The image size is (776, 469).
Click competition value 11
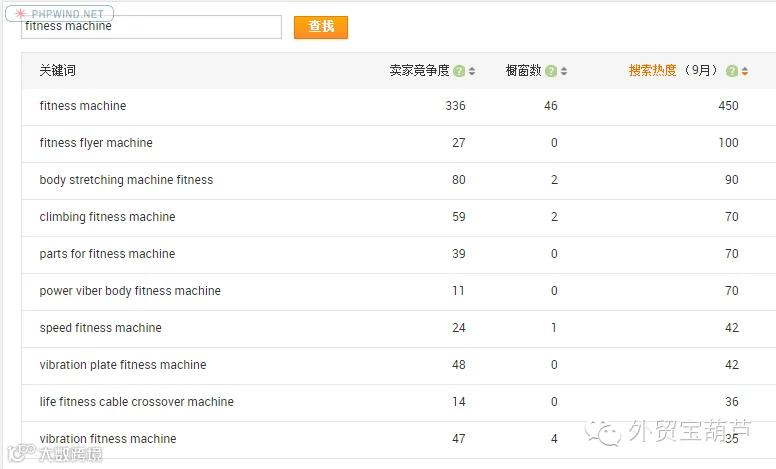coord(459,291)
